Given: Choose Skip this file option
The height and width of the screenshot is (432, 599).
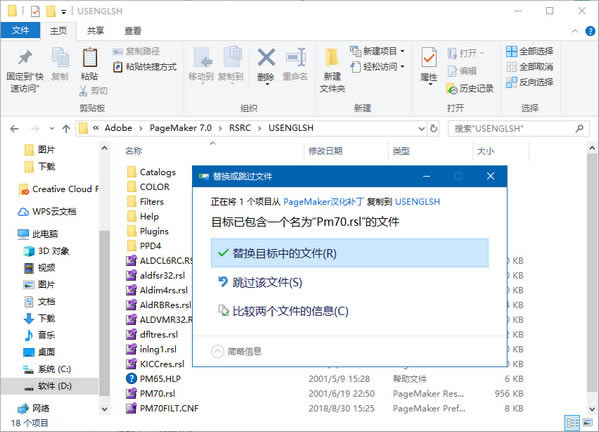Looking at the screenshot, I should tap(260, 282).
